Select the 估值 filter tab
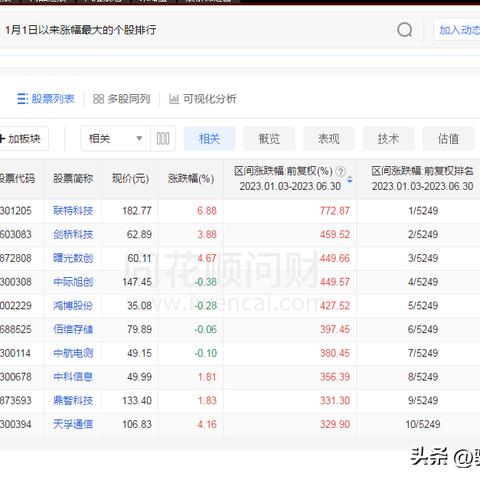Screen dimensions: 480x480 (448, 139)
